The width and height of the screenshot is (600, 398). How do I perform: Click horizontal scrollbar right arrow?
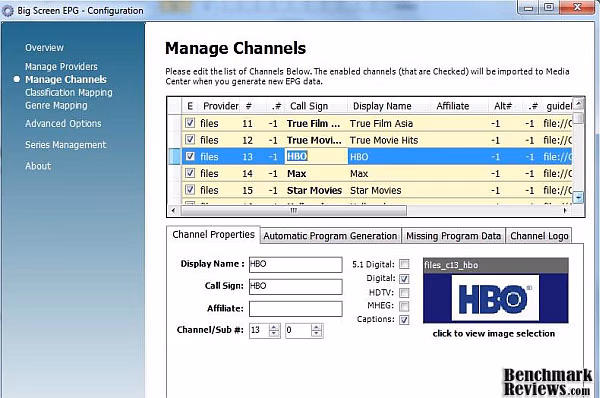click(565, 210)
